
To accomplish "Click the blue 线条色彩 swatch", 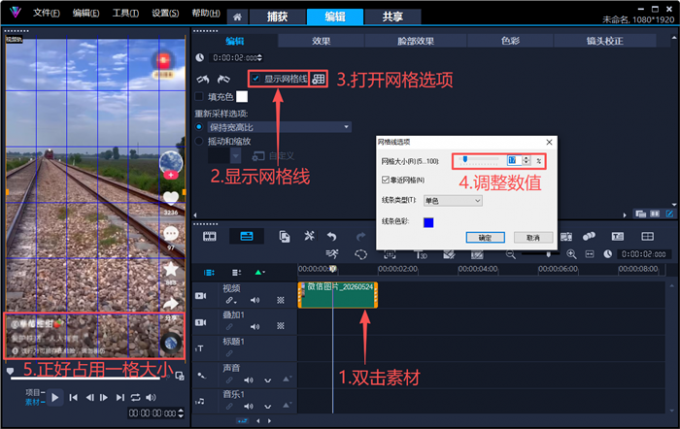I will (428, 223).
